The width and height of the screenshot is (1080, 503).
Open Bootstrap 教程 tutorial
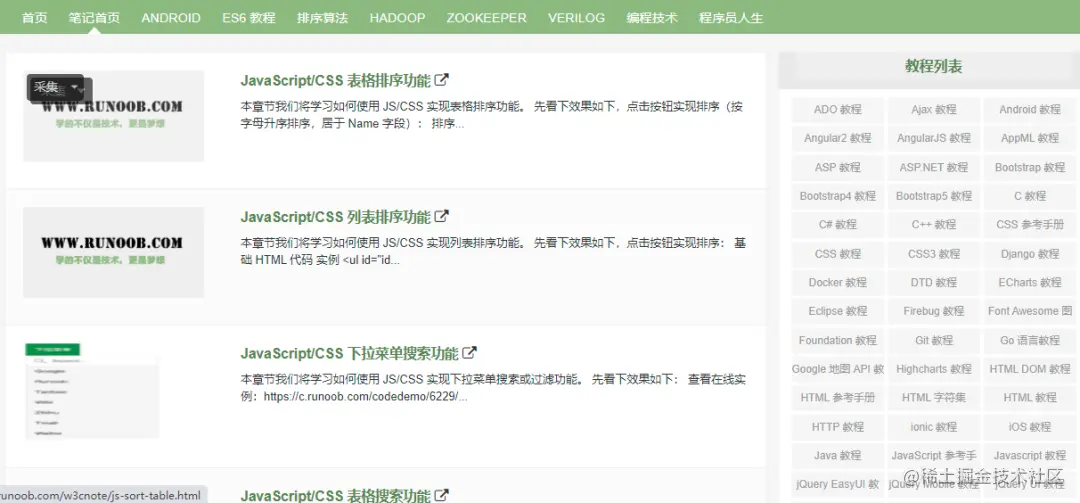(x=1030, y=167)
